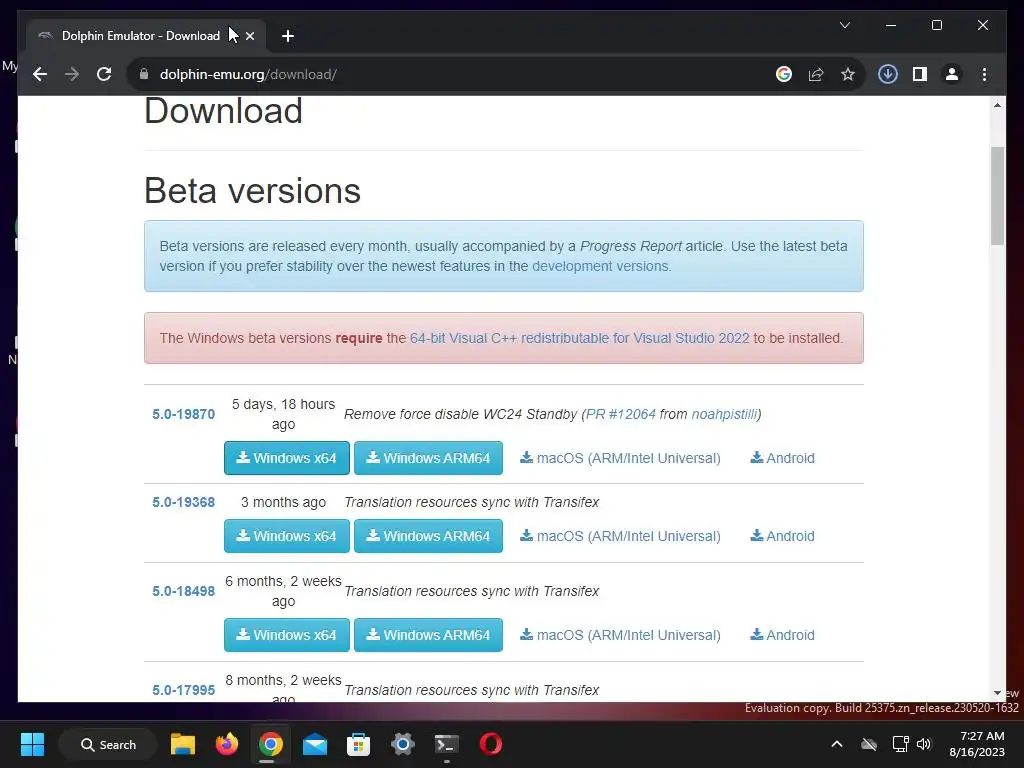This screenshot has height=768, width=1024.
Task: Show hidden system tray icons
Action: click(x=837, y=744)
